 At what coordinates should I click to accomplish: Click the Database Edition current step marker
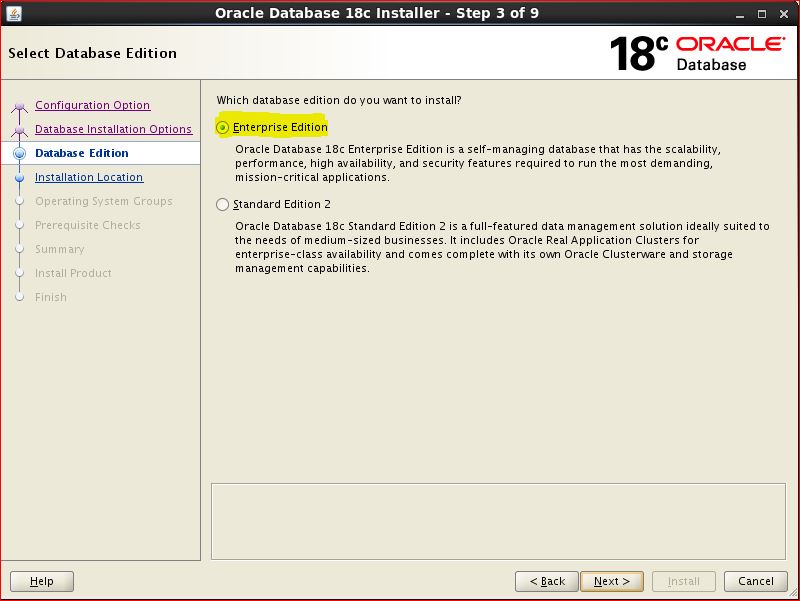(18, 153)
